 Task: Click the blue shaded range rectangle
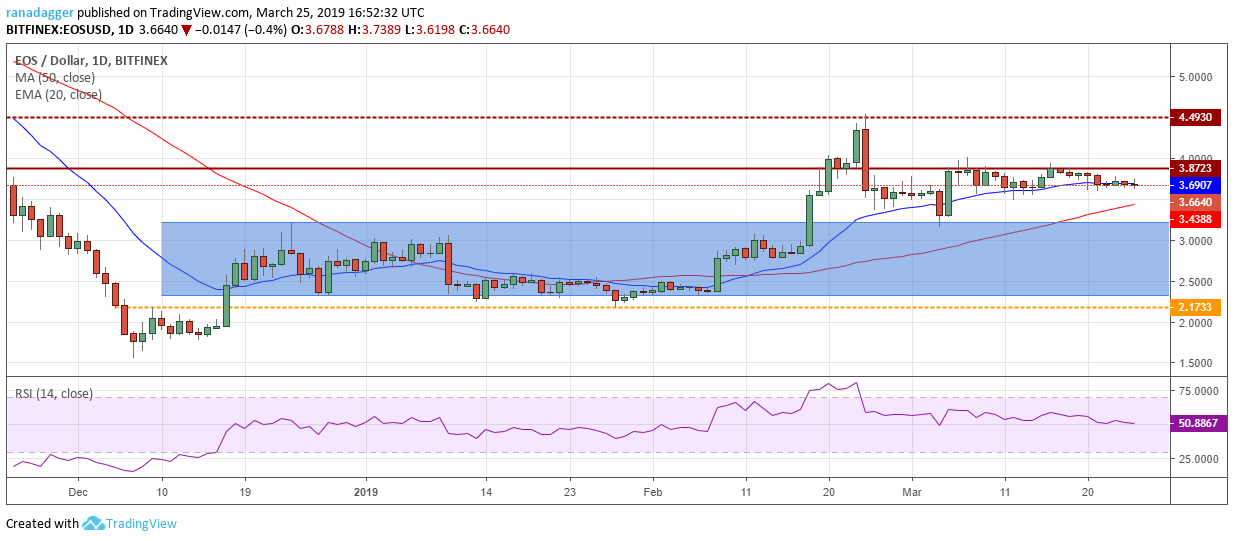(664, 258)
